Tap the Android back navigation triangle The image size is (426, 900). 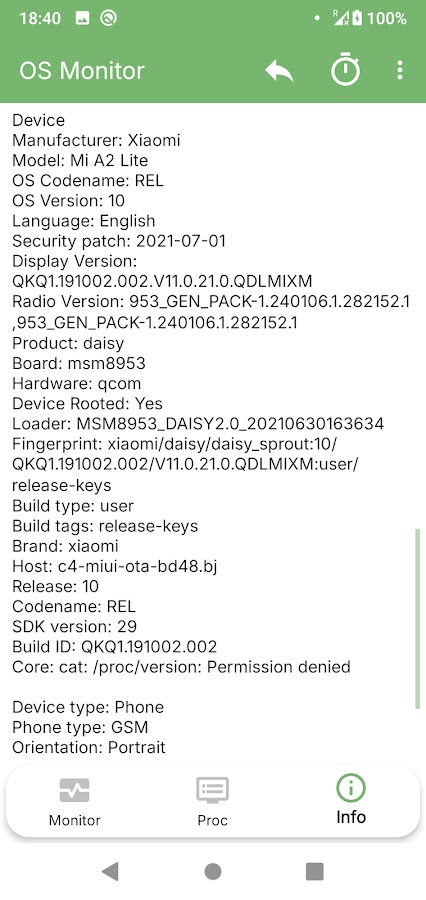pyautogui.click(x=110, y=871)
